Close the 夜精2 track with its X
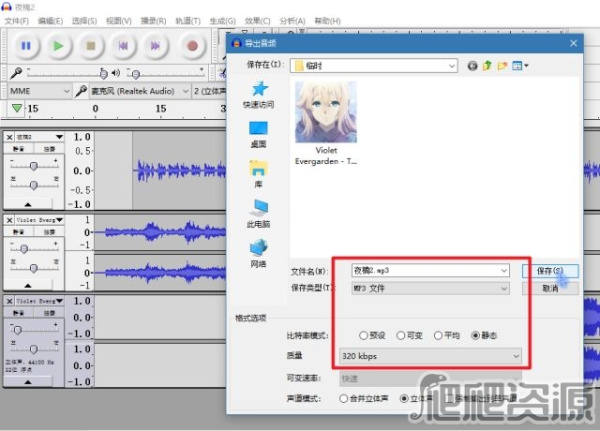This screenshot has width=600, height=431. click(x=10, y=137)
